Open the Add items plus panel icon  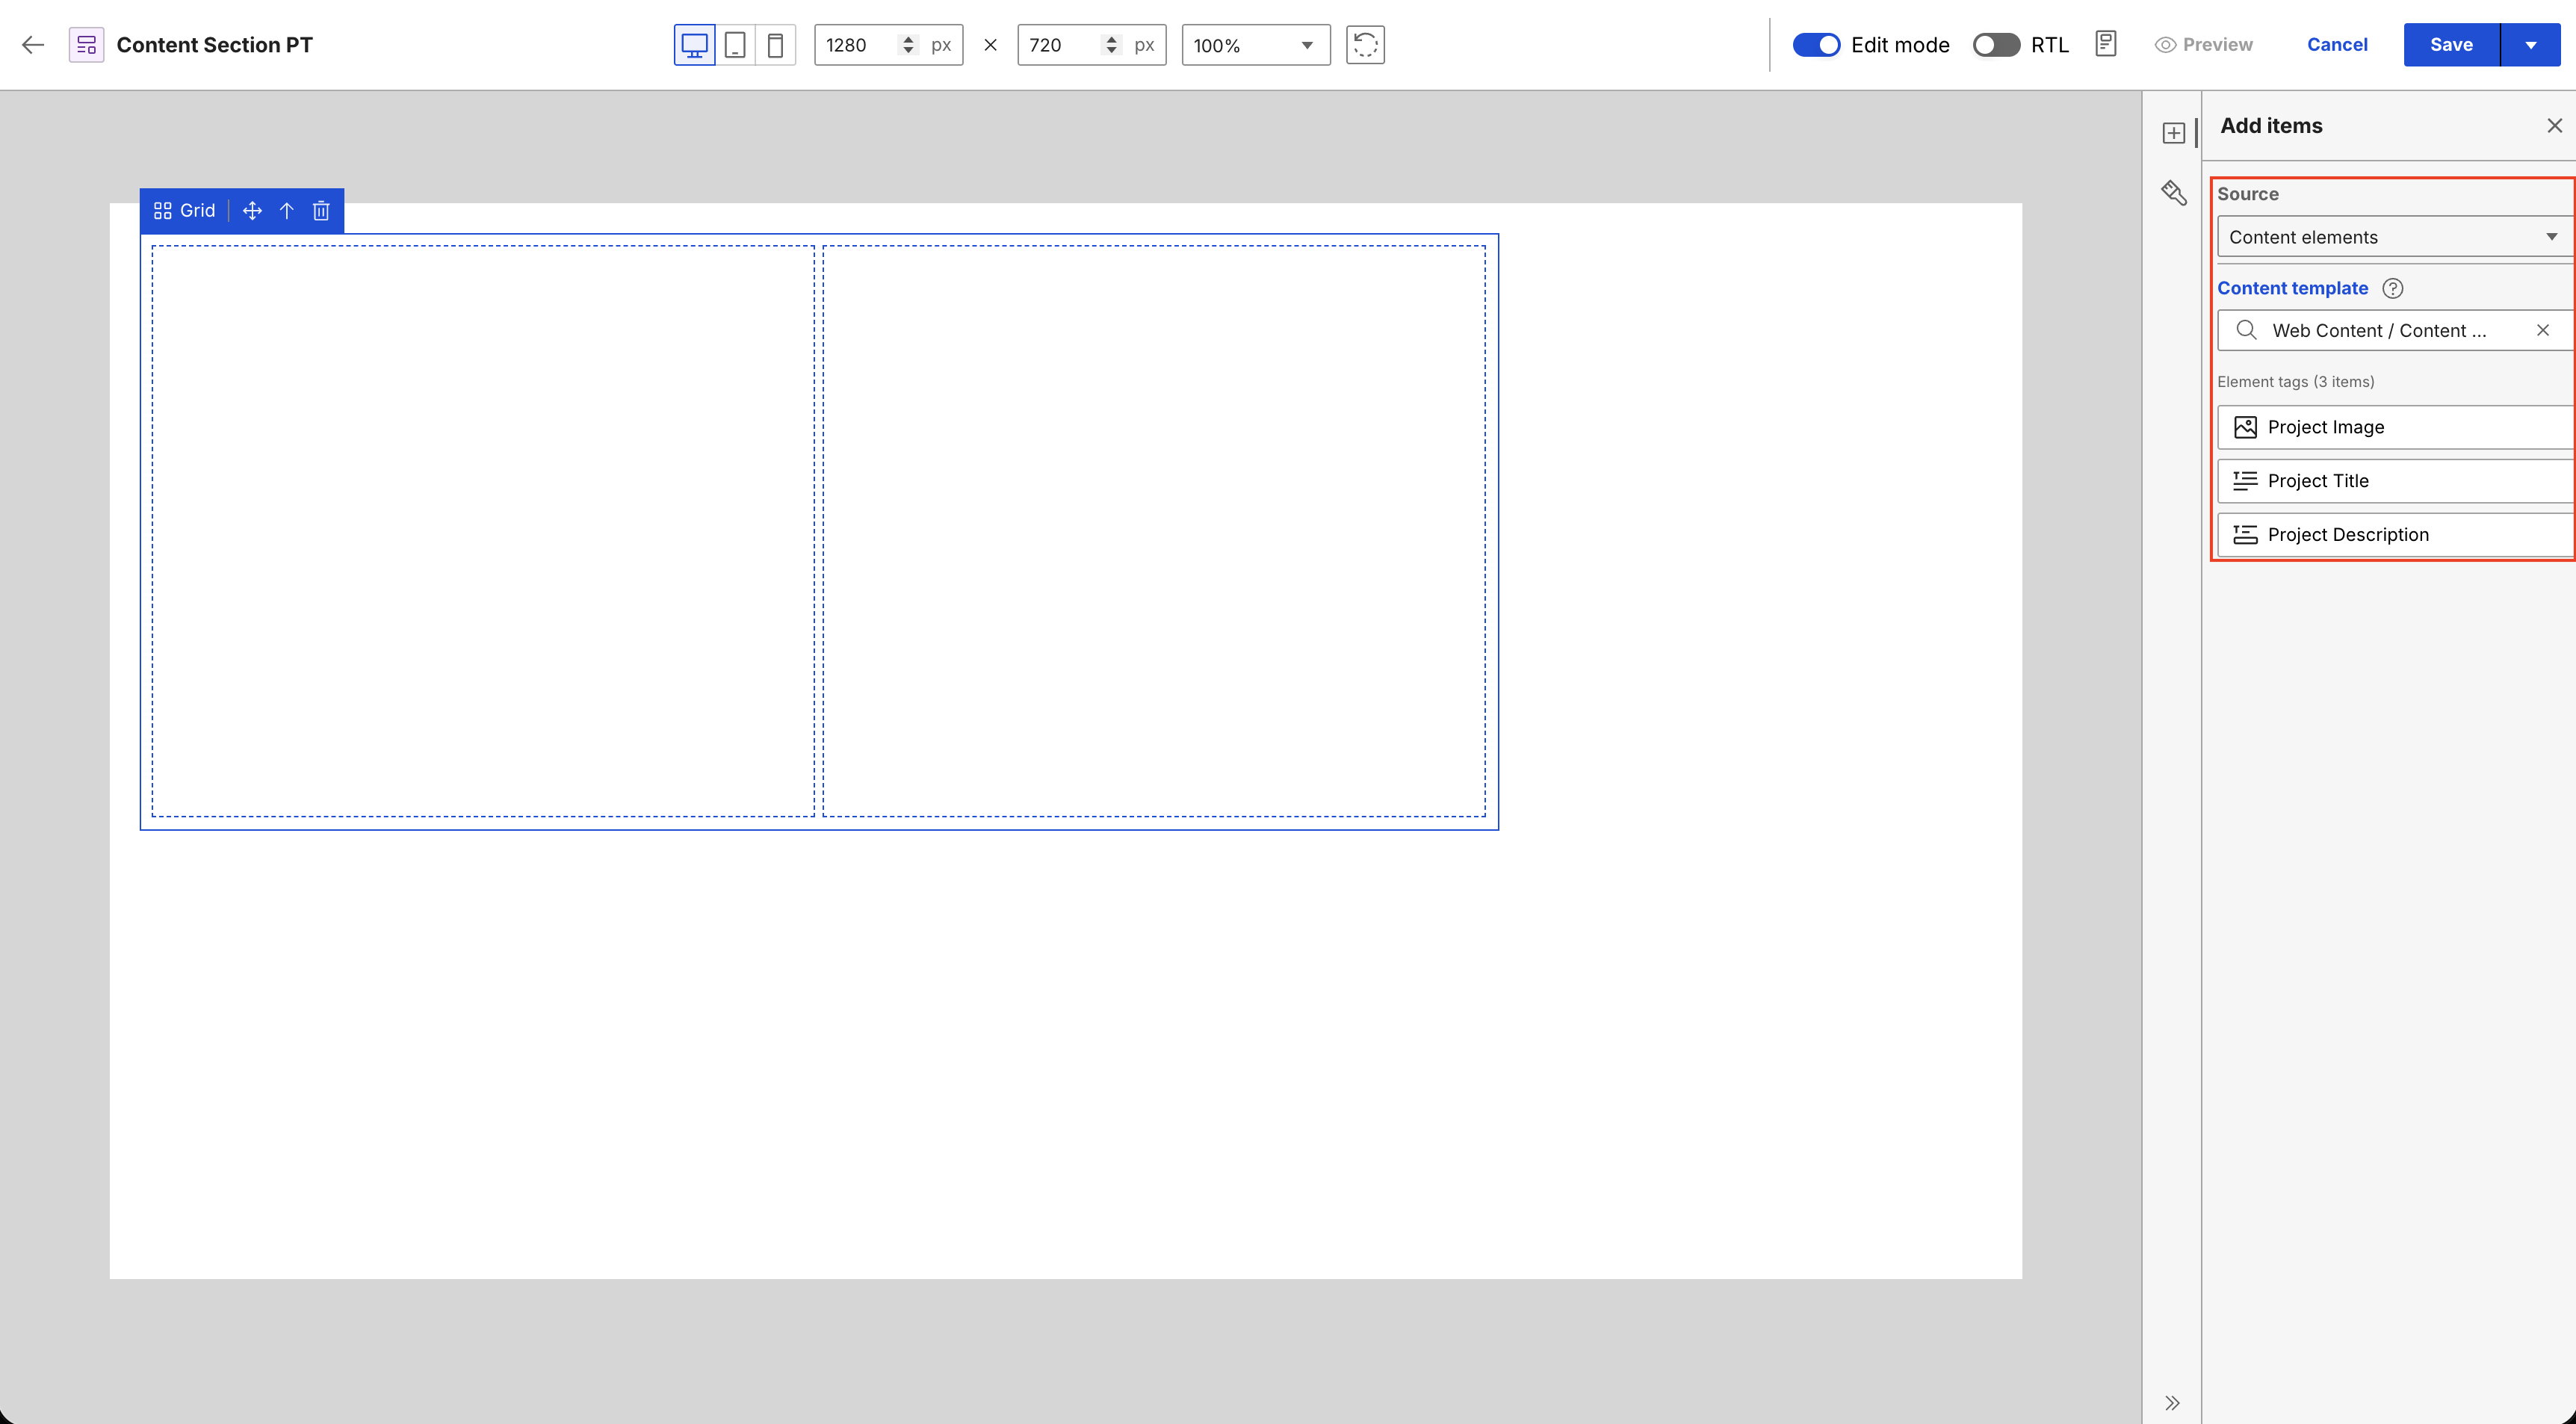click(x=2173, y=133)
